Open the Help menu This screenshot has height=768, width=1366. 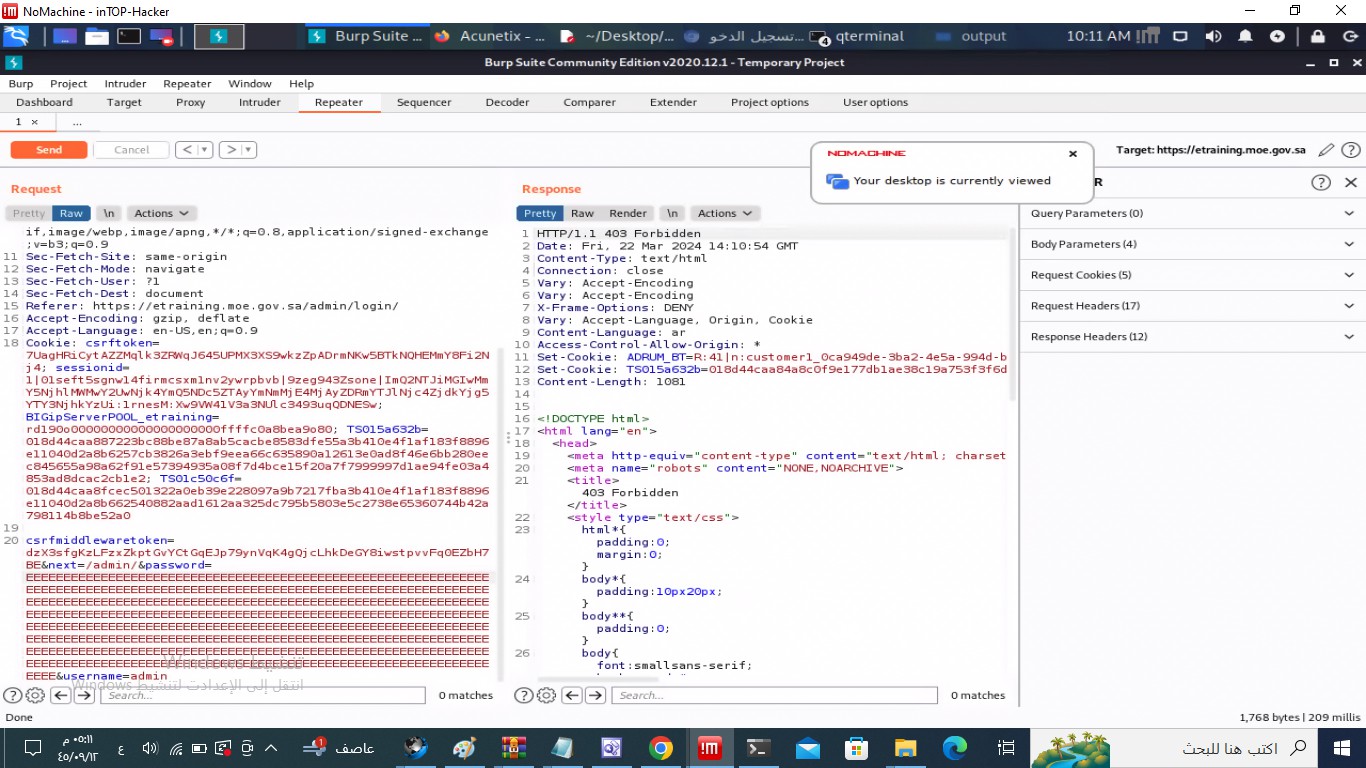pos(302,84)
